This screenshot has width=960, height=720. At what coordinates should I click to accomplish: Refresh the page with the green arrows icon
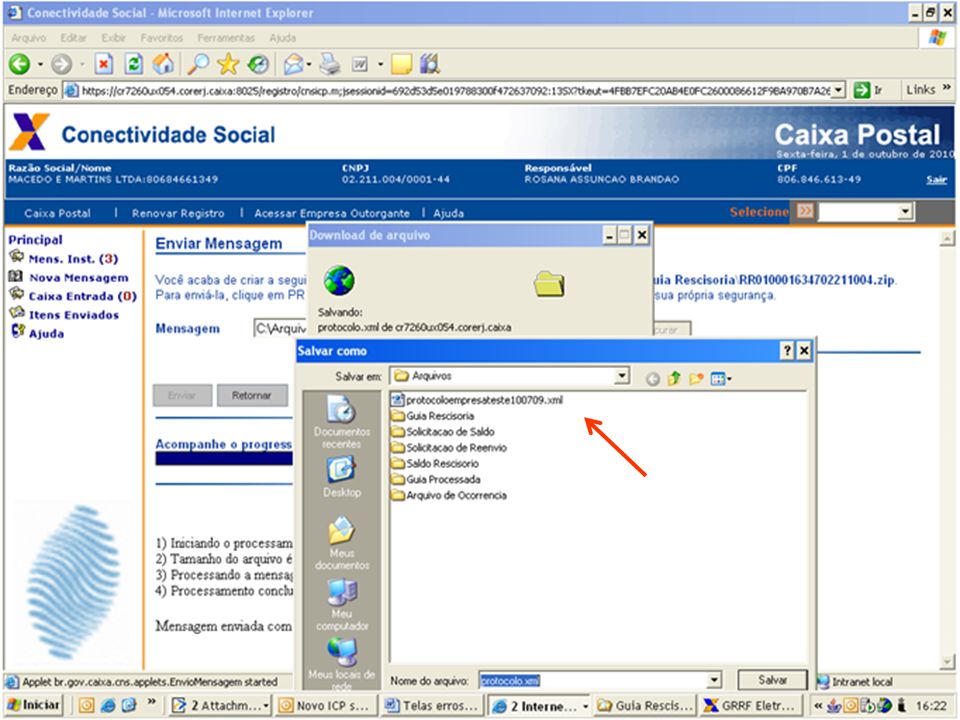(133, 64)
